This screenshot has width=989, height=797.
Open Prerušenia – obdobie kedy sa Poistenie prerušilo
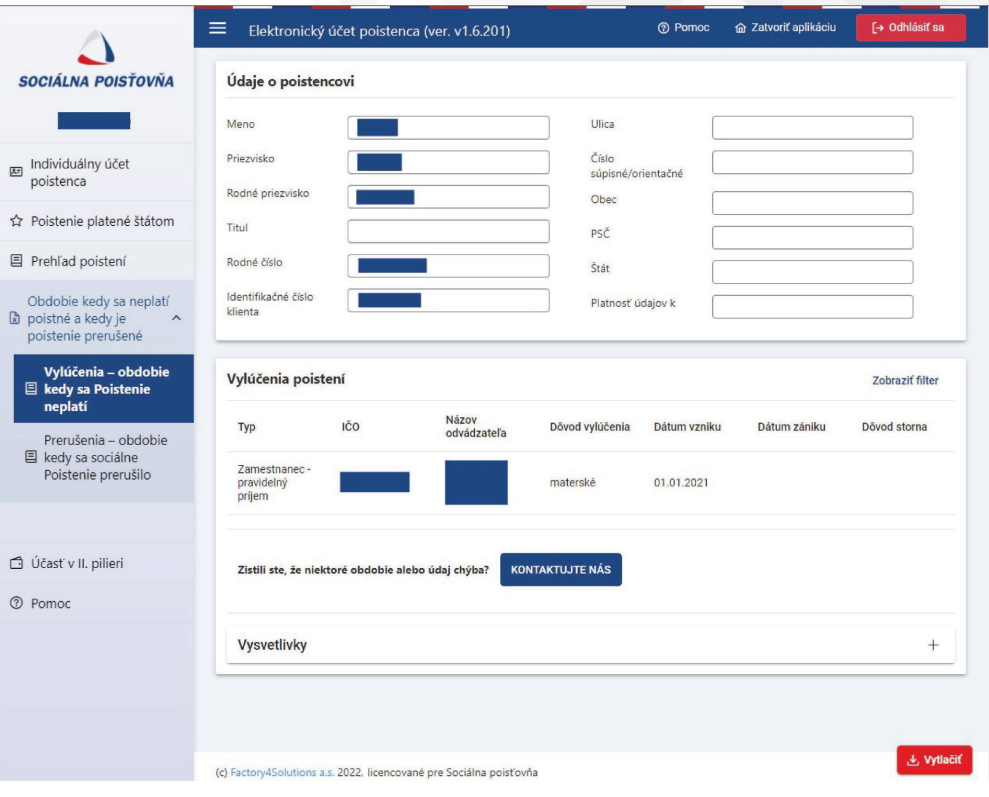(106, 457)
